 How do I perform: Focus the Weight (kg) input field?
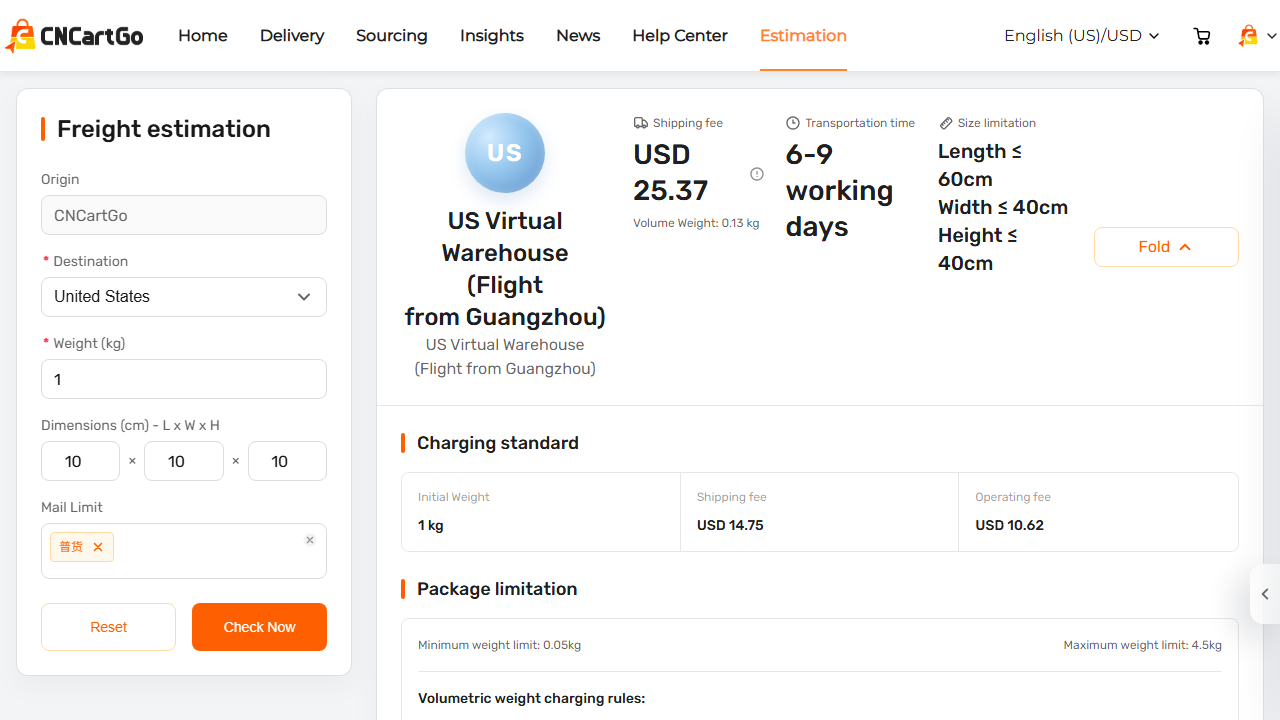tap(184, 379)
